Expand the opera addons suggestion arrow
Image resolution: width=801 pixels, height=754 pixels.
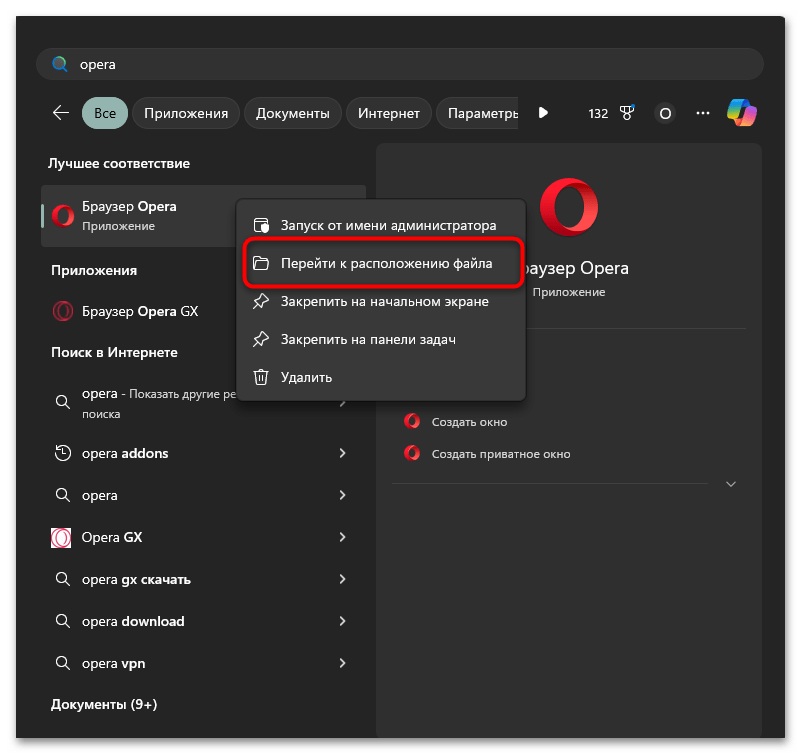pyautogui.click(x=342, y=453)
